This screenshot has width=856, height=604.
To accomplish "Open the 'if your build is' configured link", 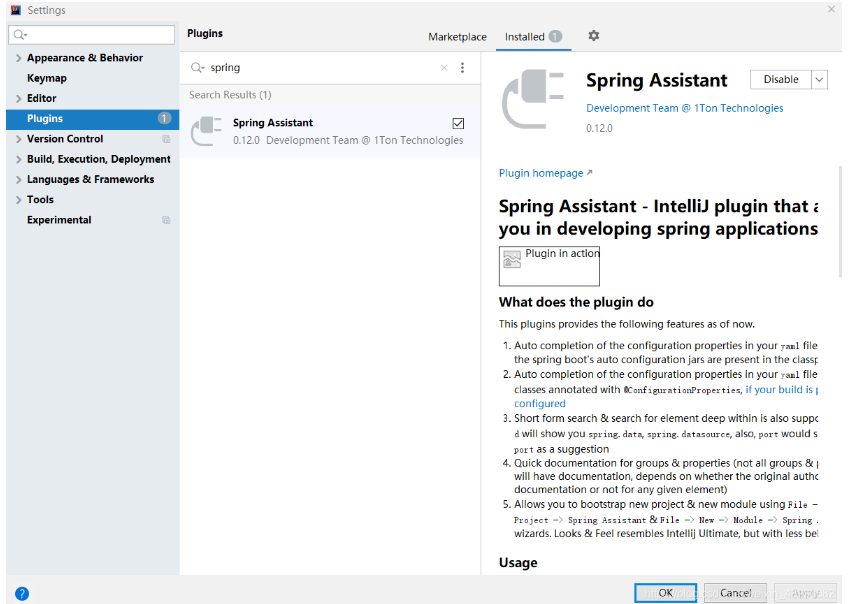I will coord(781,389).
